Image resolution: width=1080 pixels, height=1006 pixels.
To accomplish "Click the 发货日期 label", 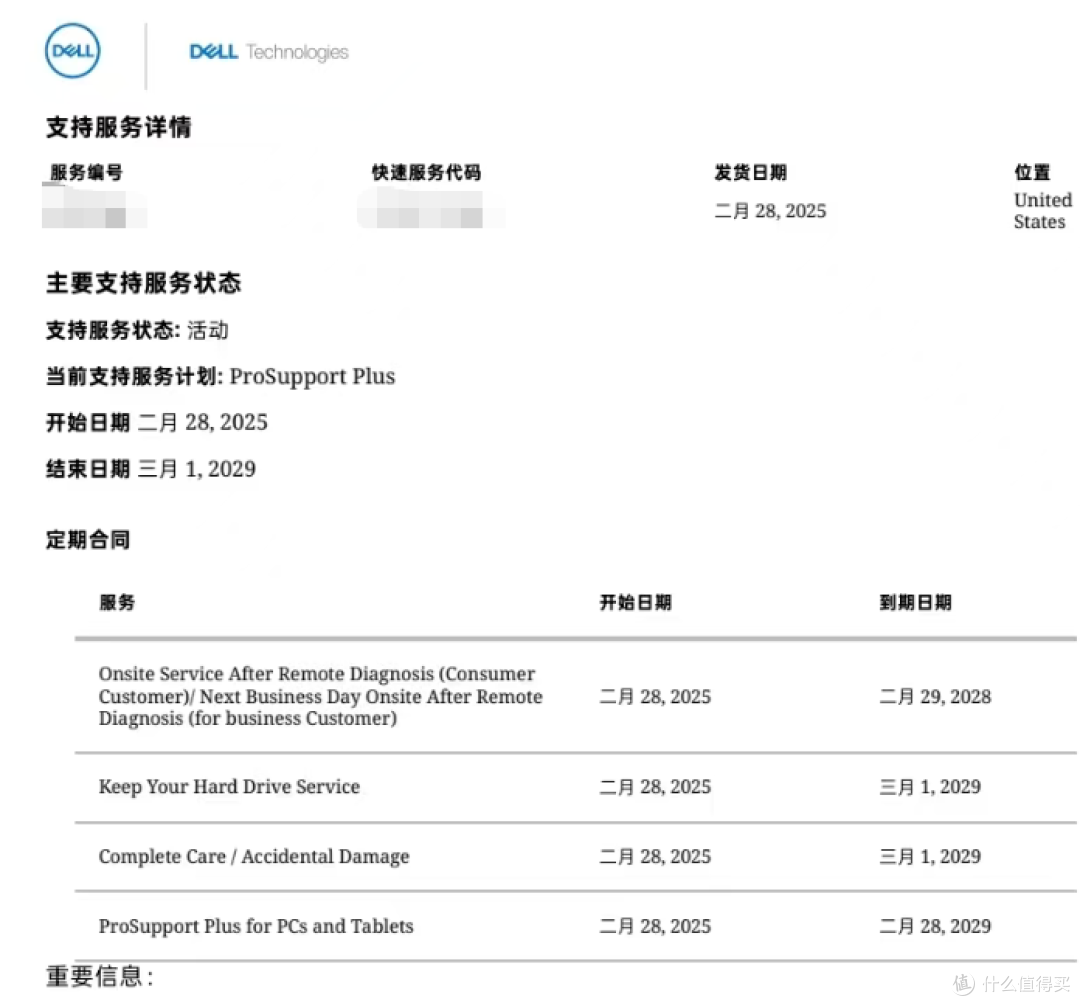I will [751, 172].
